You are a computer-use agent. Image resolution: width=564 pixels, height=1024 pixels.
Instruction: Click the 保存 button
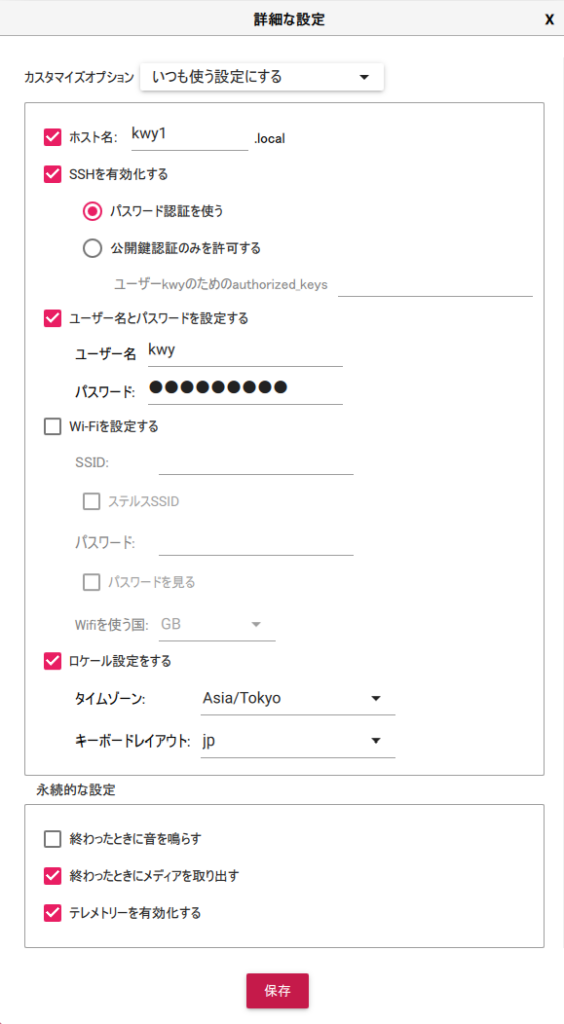(x=277, y=991)
